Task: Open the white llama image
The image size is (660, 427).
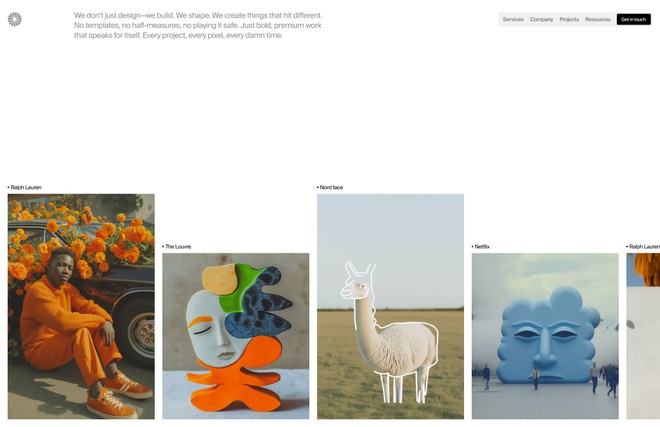Action: [391, 307]
